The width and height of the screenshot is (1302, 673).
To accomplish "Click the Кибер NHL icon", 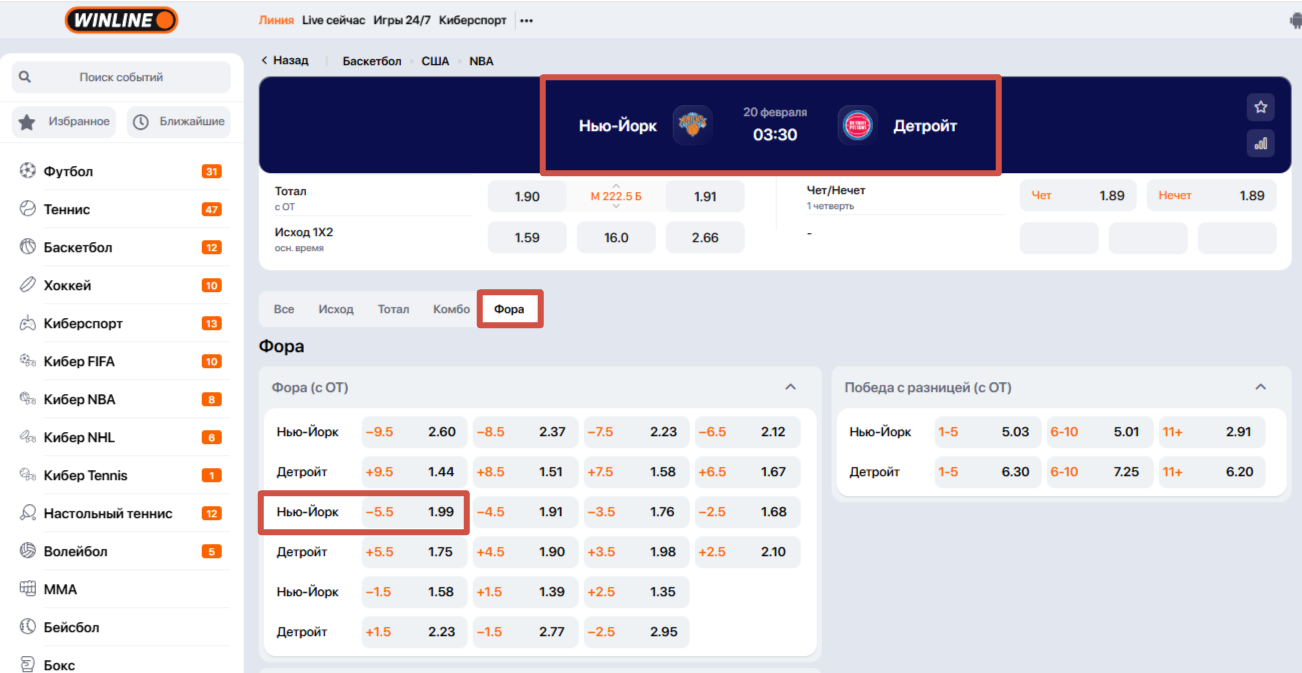I will pyautogui.click(x=28, y=437).
